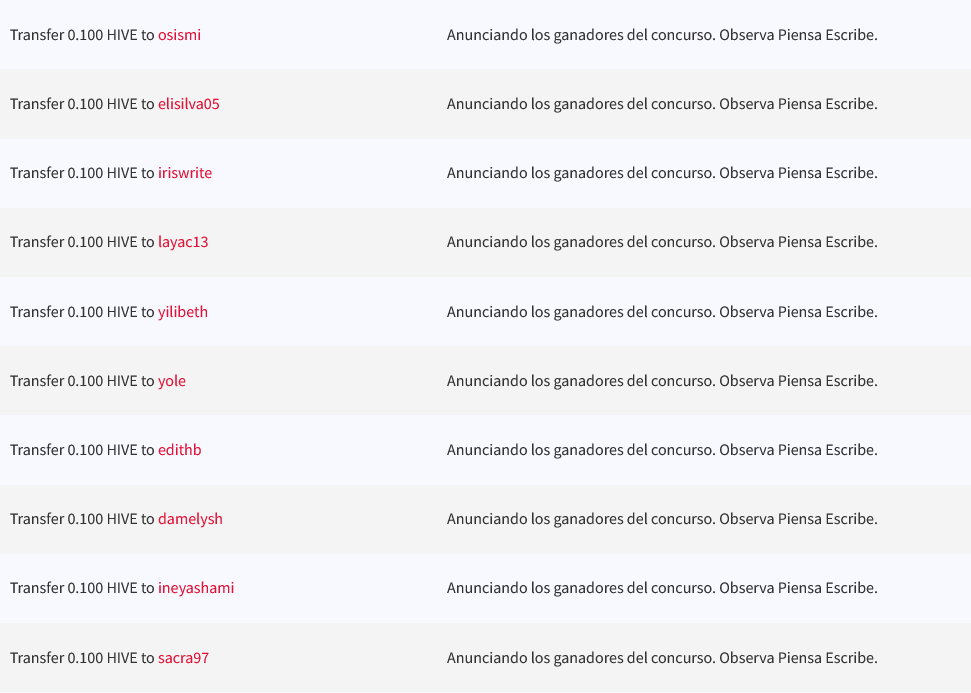This screenshot has width=971, height=693.
Task: Click the iriswrite username link
Action: pos(185,173)
